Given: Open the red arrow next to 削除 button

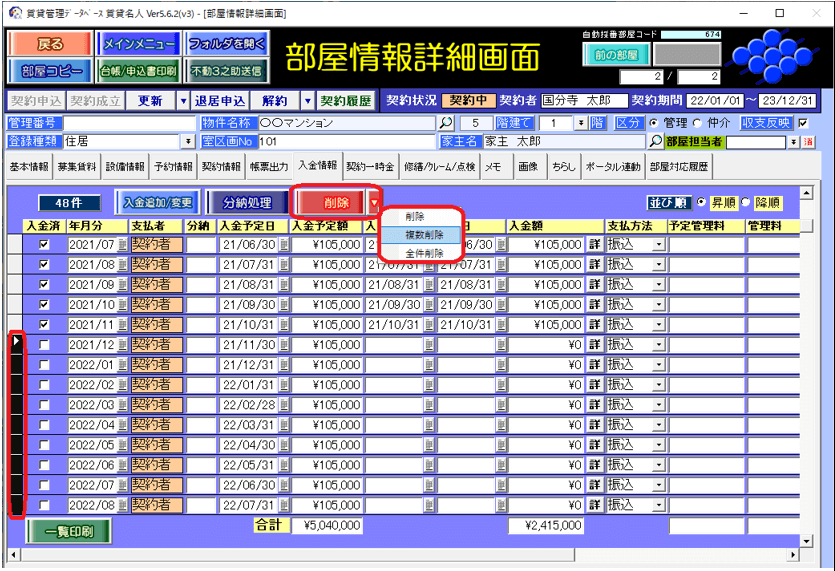Looking at the screenshot, I should [x=374, y=201].
